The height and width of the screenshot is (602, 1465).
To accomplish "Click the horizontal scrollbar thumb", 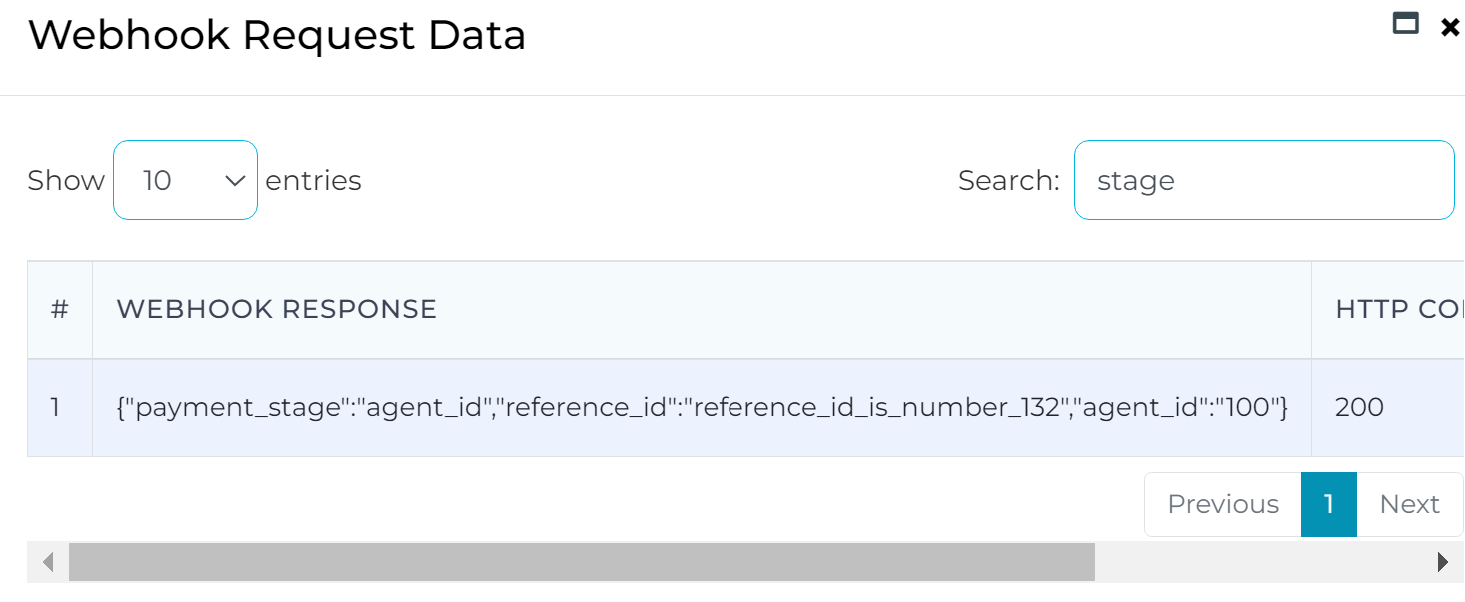I will pyautogui.click(x=581, y=562).
